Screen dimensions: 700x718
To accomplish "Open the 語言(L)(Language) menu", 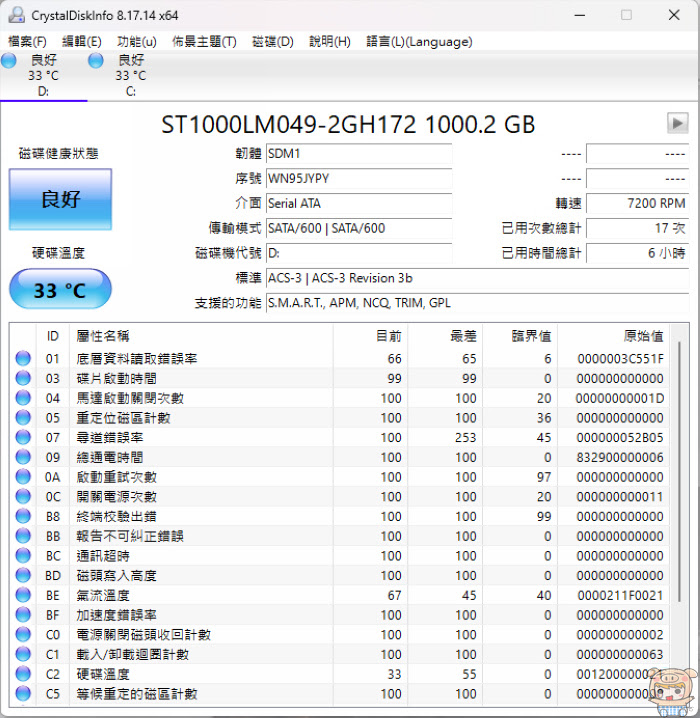I will click(x=419, y=42).
